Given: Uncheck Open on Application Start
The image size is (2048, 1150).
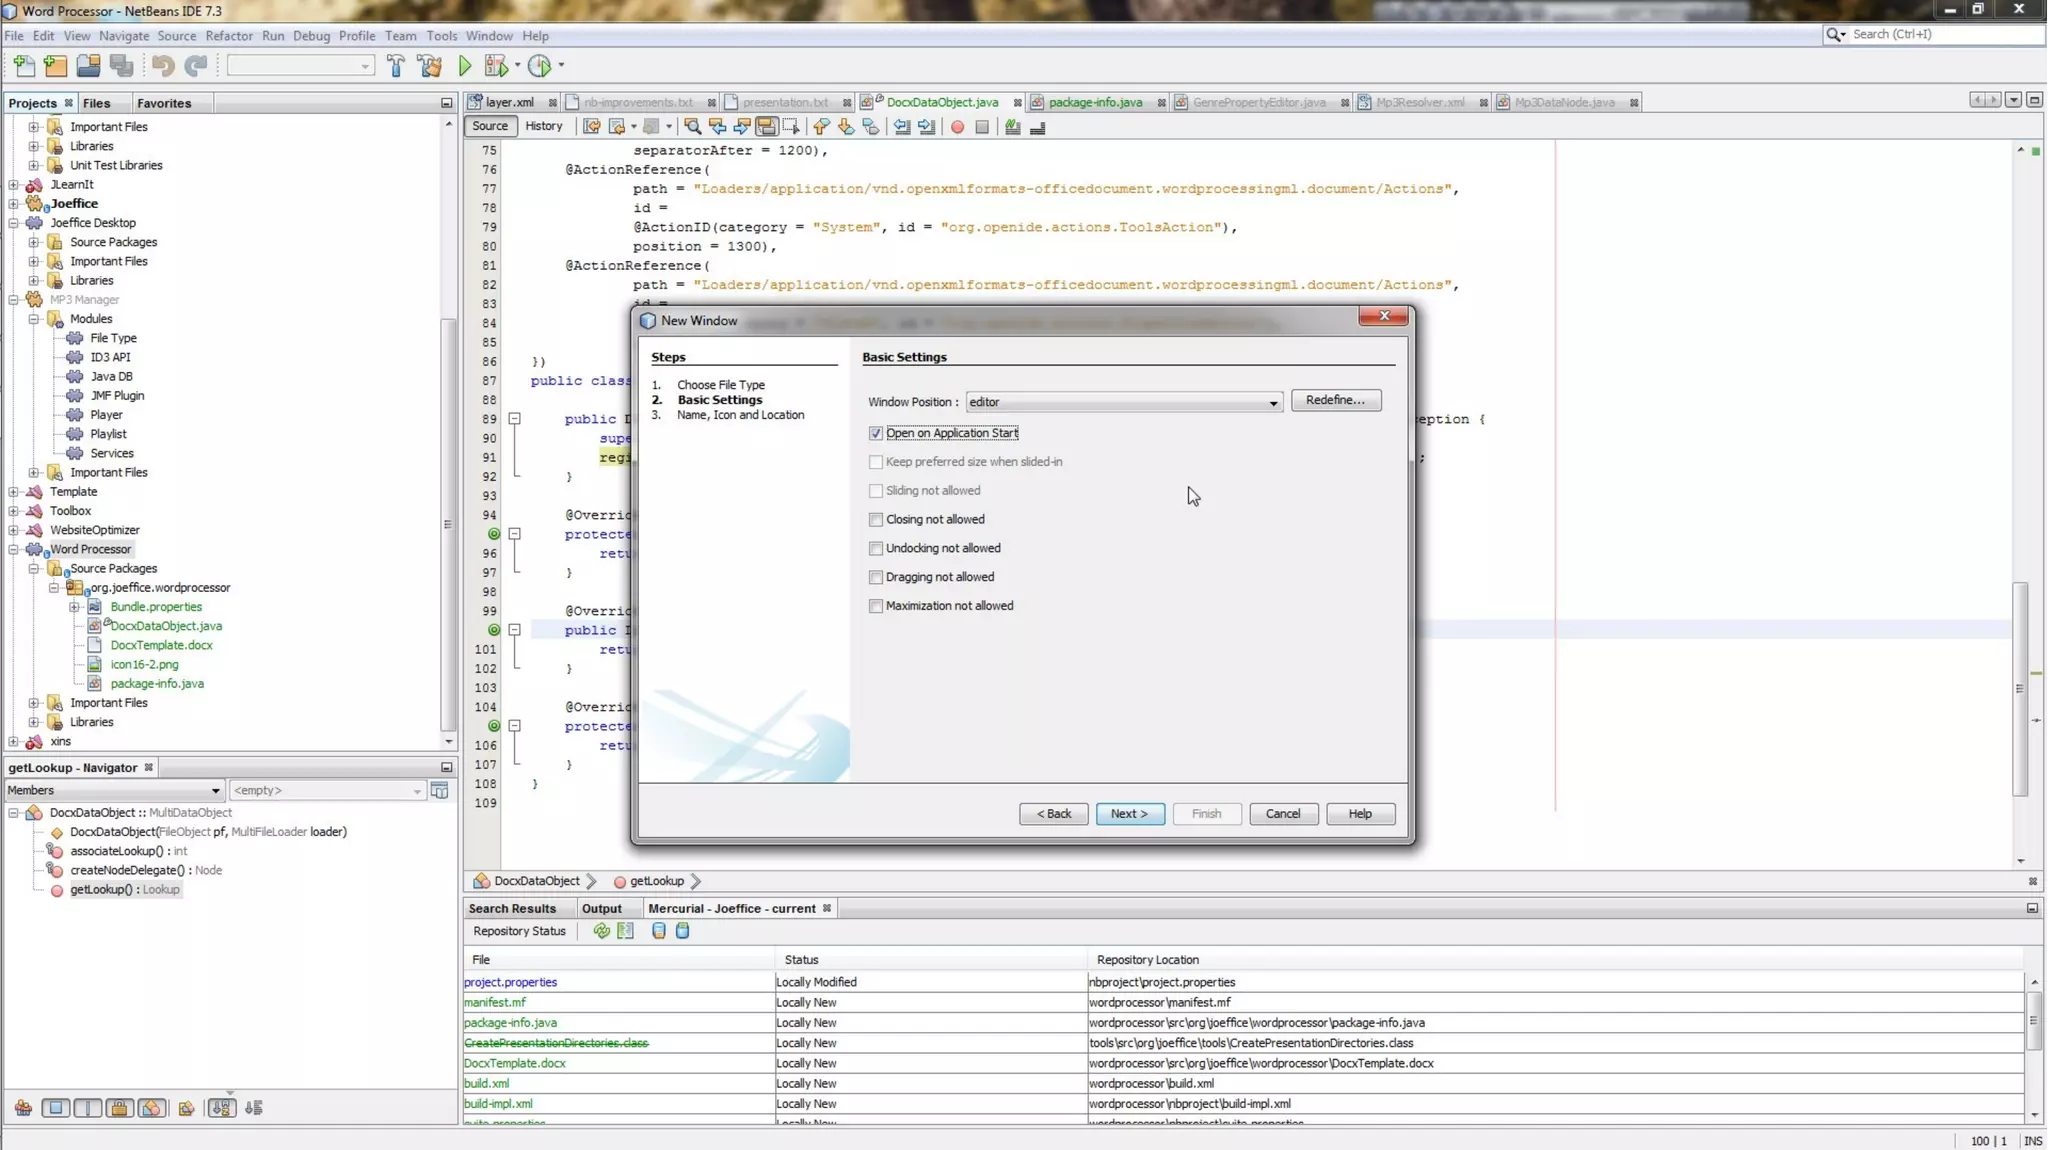Looking at the screenshot, I should pos(876,433).
